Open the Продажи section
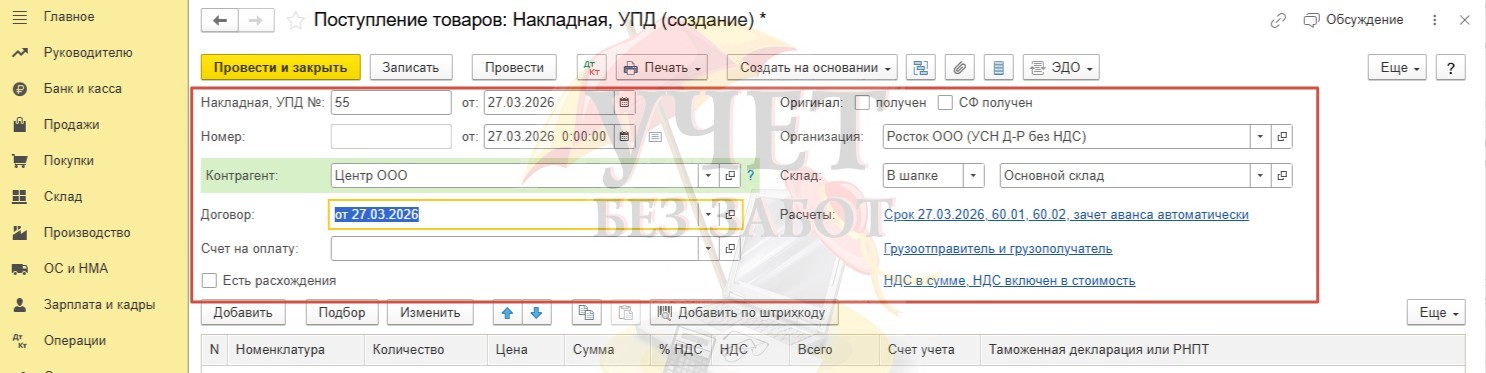The width and height of the screenshot is (1486, 373). 71,125
